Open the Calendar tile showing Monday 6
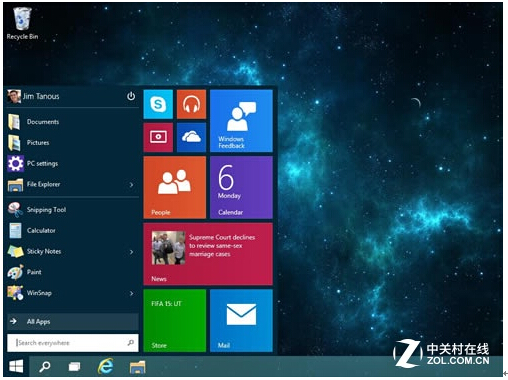Viewport: 508px width, 380px height. tap(241, 187)
